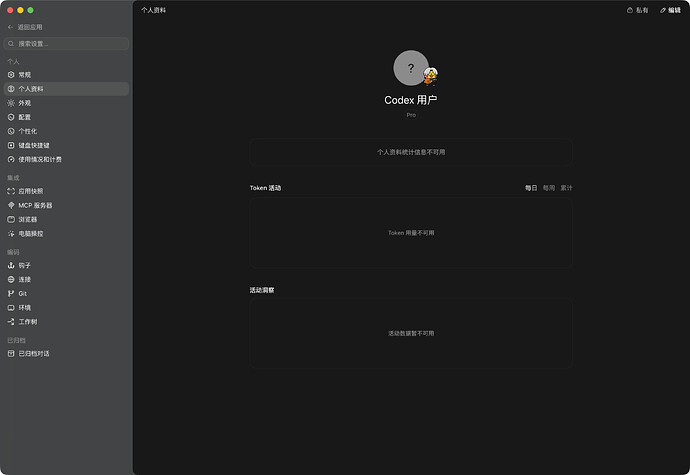Focus the 搜索设置 search field
The width and height of the screenshot is (690, 475).
tap(66, 44)
